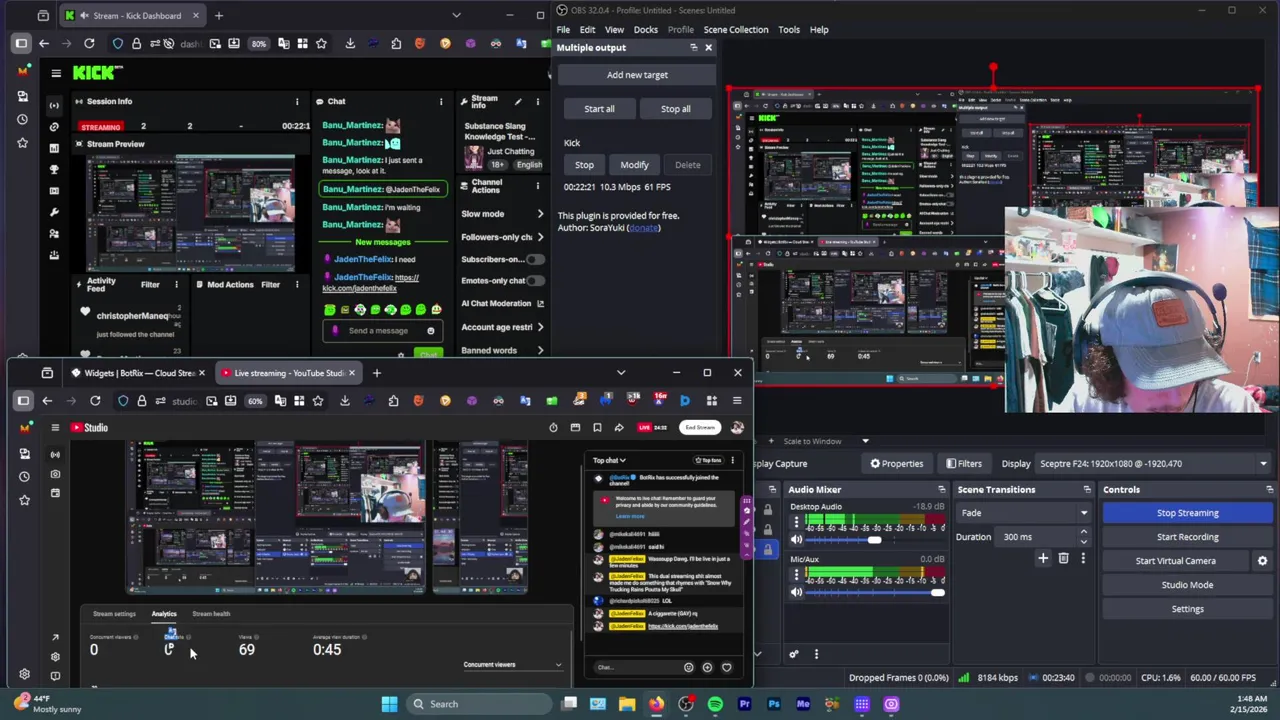Open YouTube Studio manage calendar sidebar icon

point(55,493)
